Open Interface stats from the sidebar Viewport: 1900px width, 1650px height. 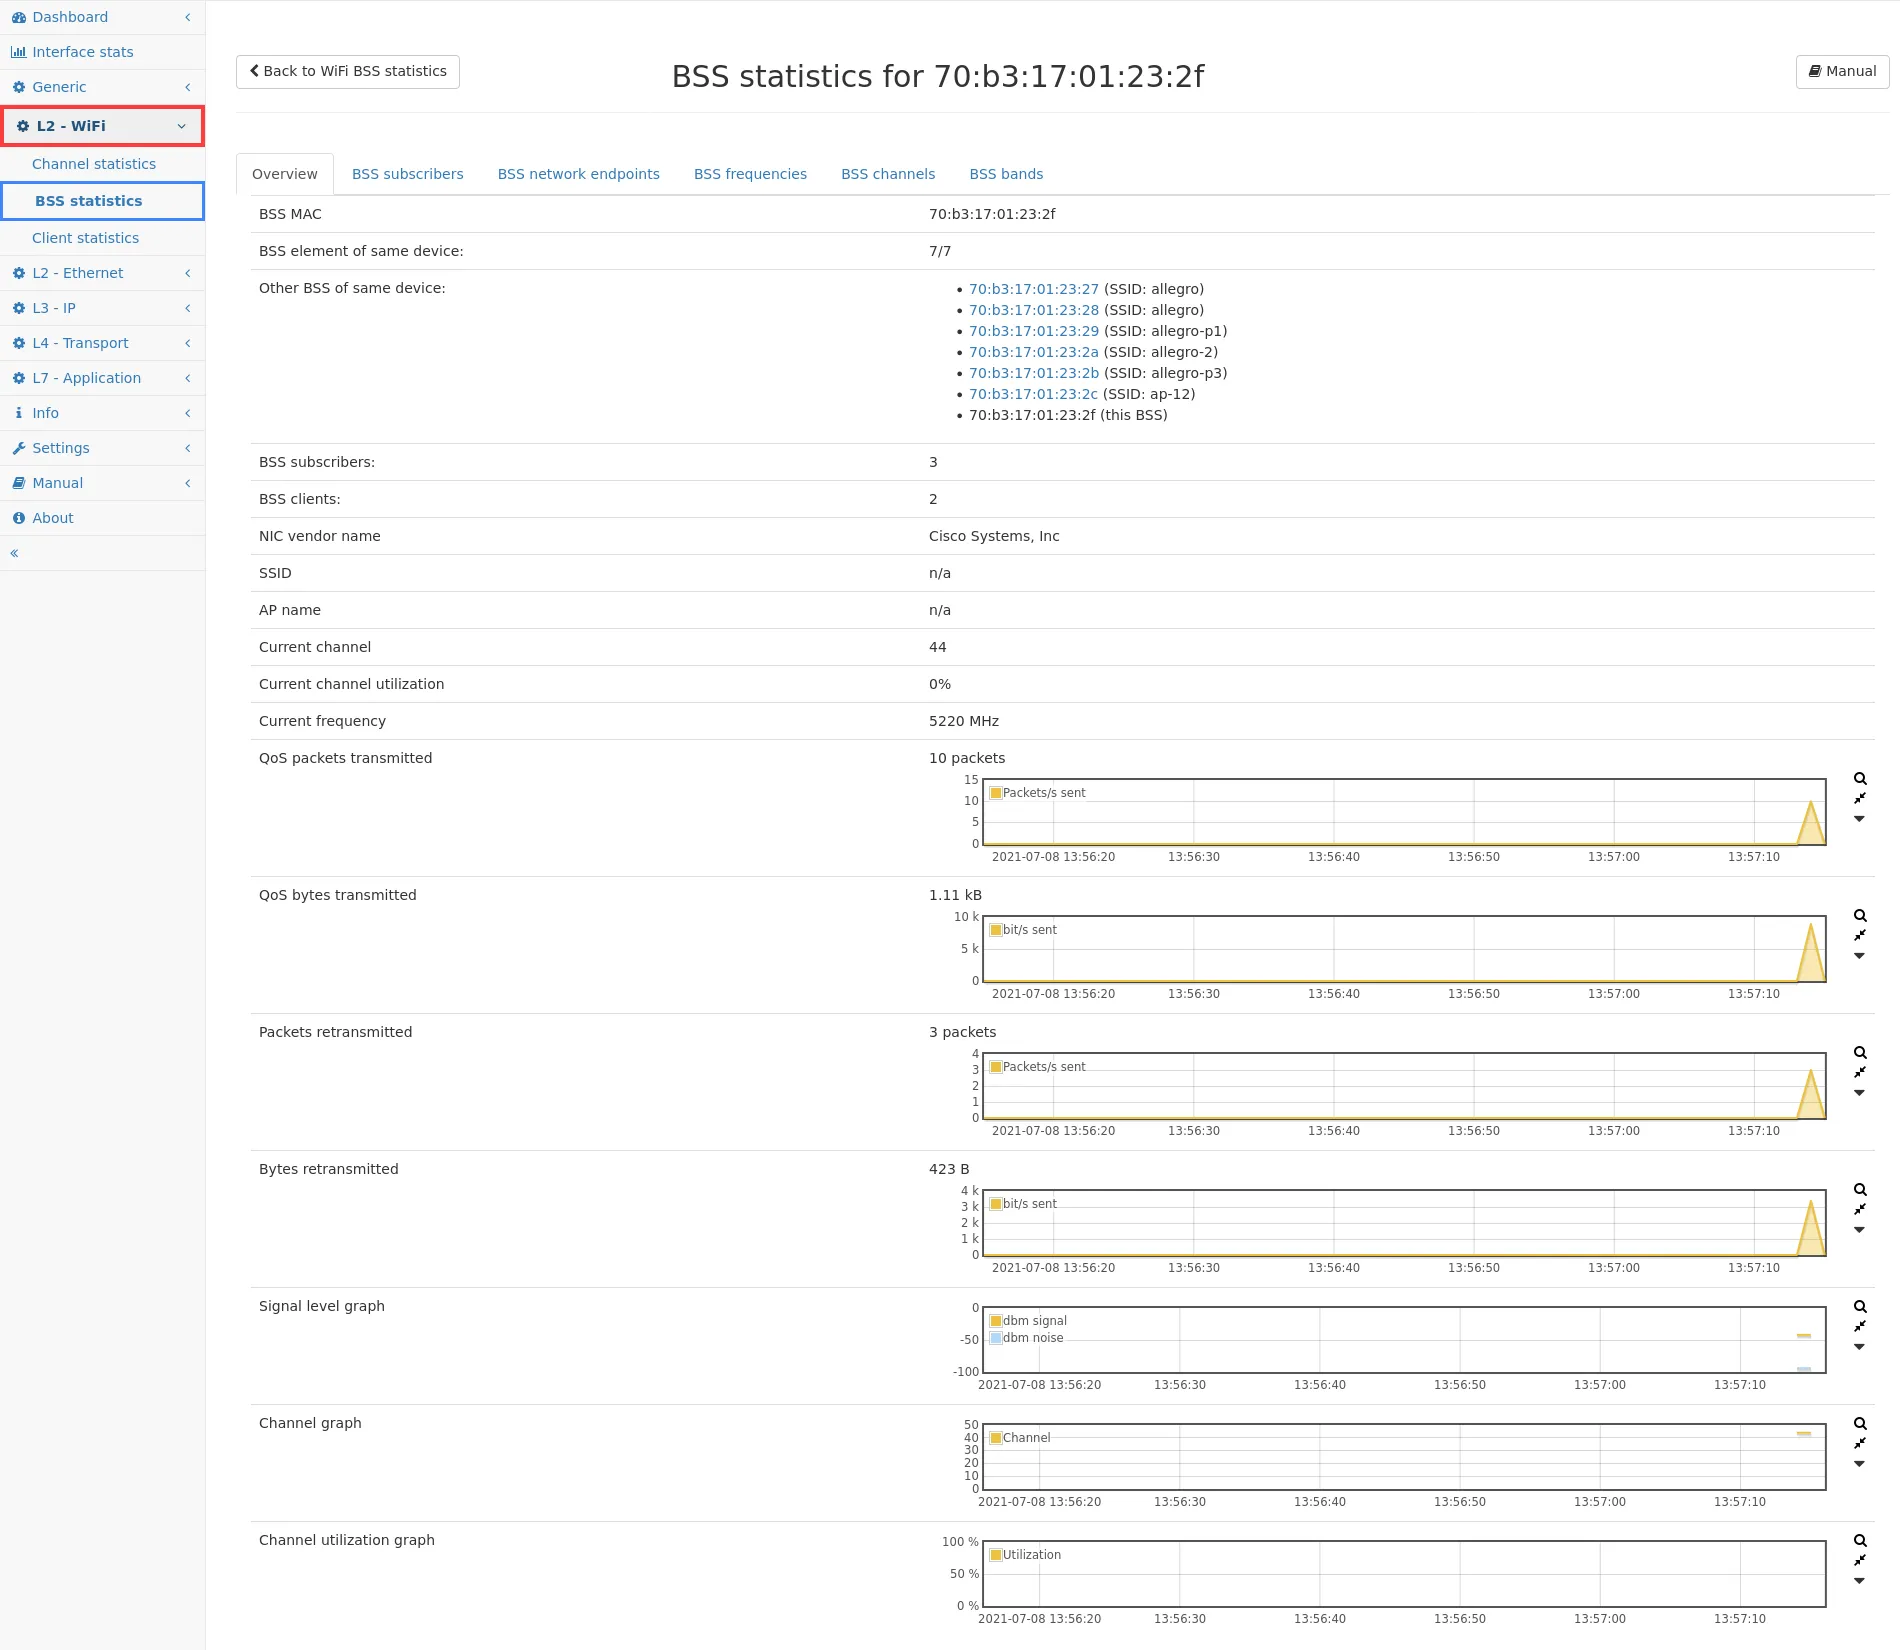[82, 52]
